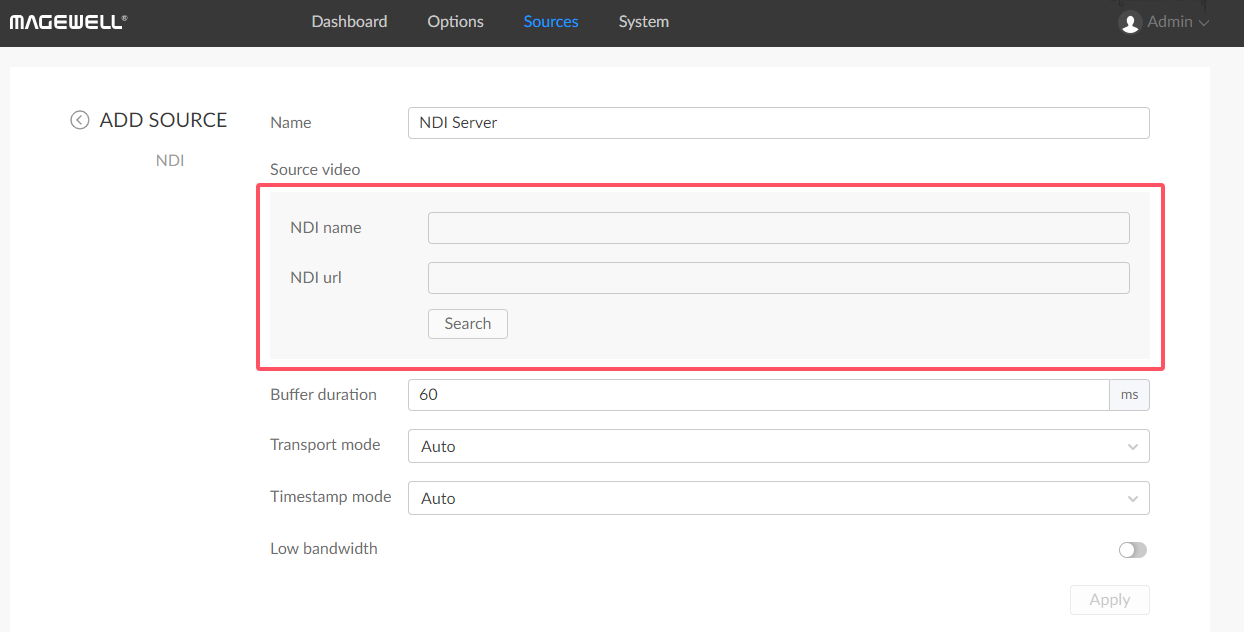This screenshot has width=1244, height=632.
Task: Open the Options tab
Action: (455, 22)
